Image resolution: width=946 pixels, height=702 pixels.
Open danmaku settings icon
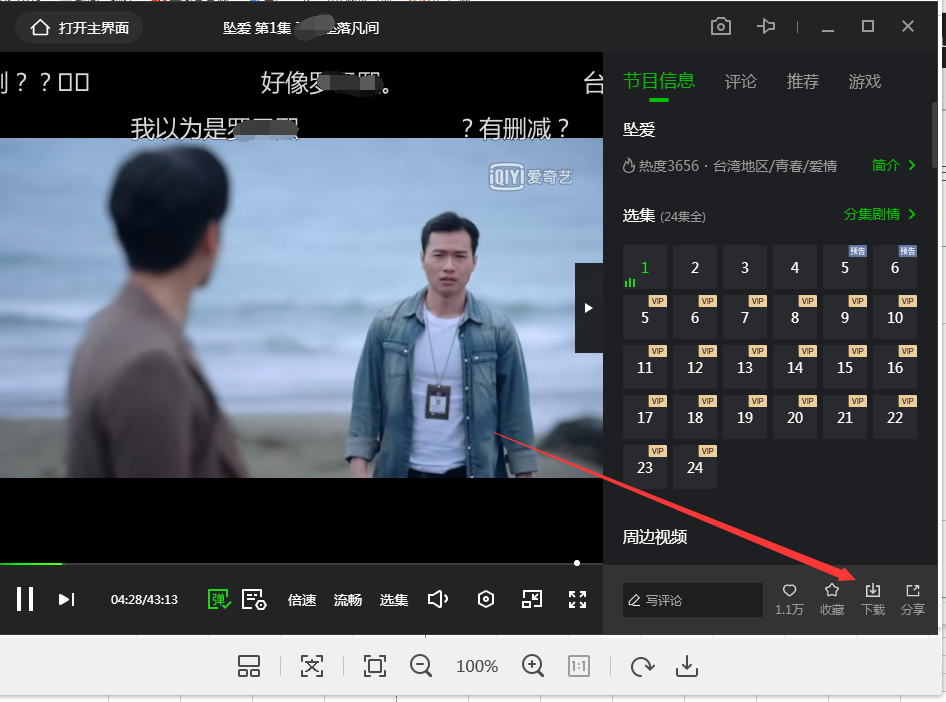[254, 599]
